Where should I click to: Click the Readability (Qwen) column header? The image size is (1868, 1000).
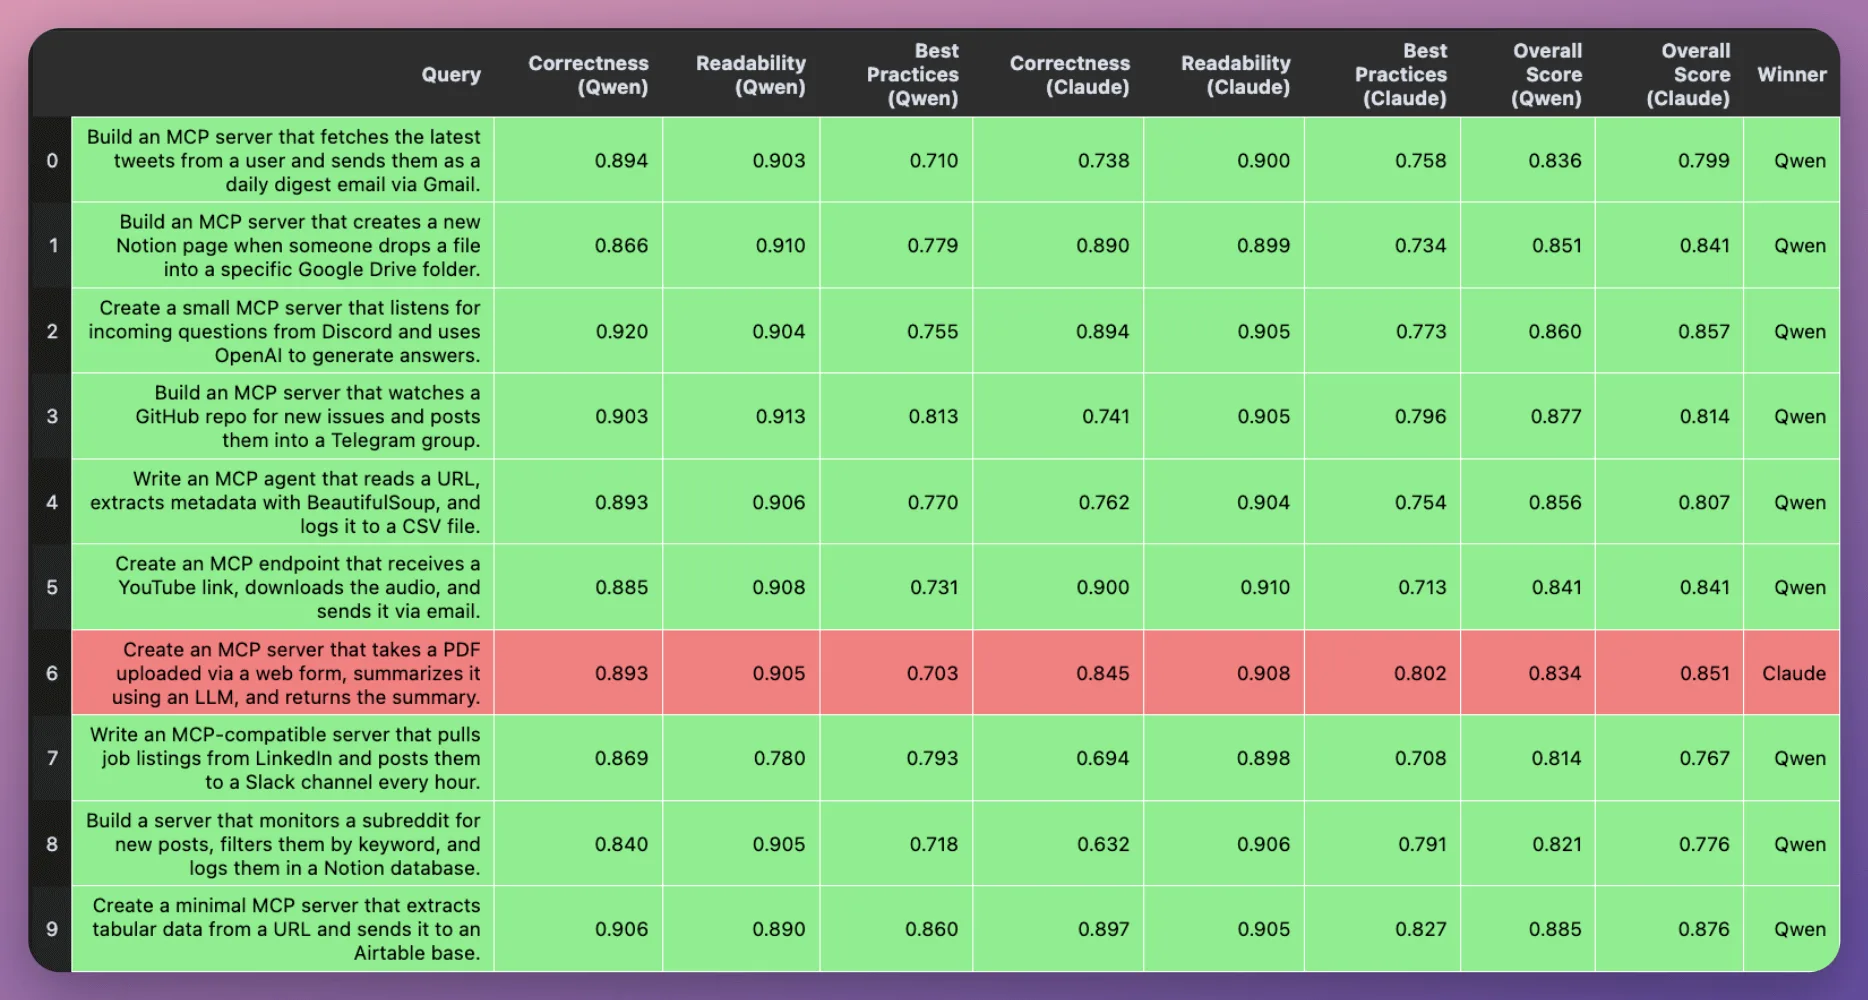pyautogui.click(x=750, y=74)
